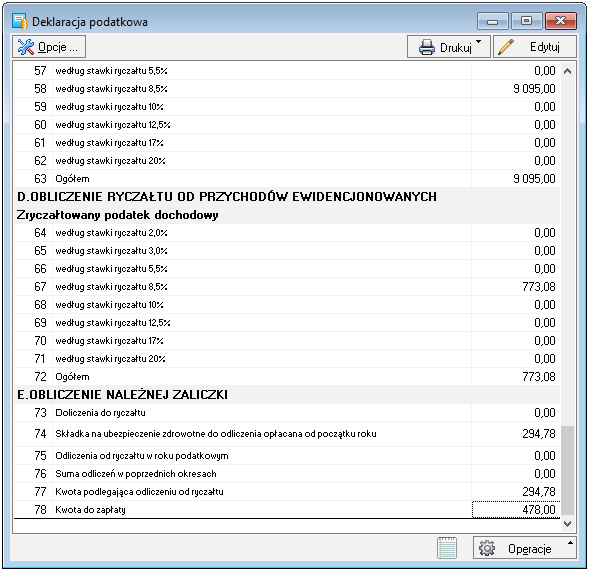Open the notepad icon beside Operacje

coord(447,548)
